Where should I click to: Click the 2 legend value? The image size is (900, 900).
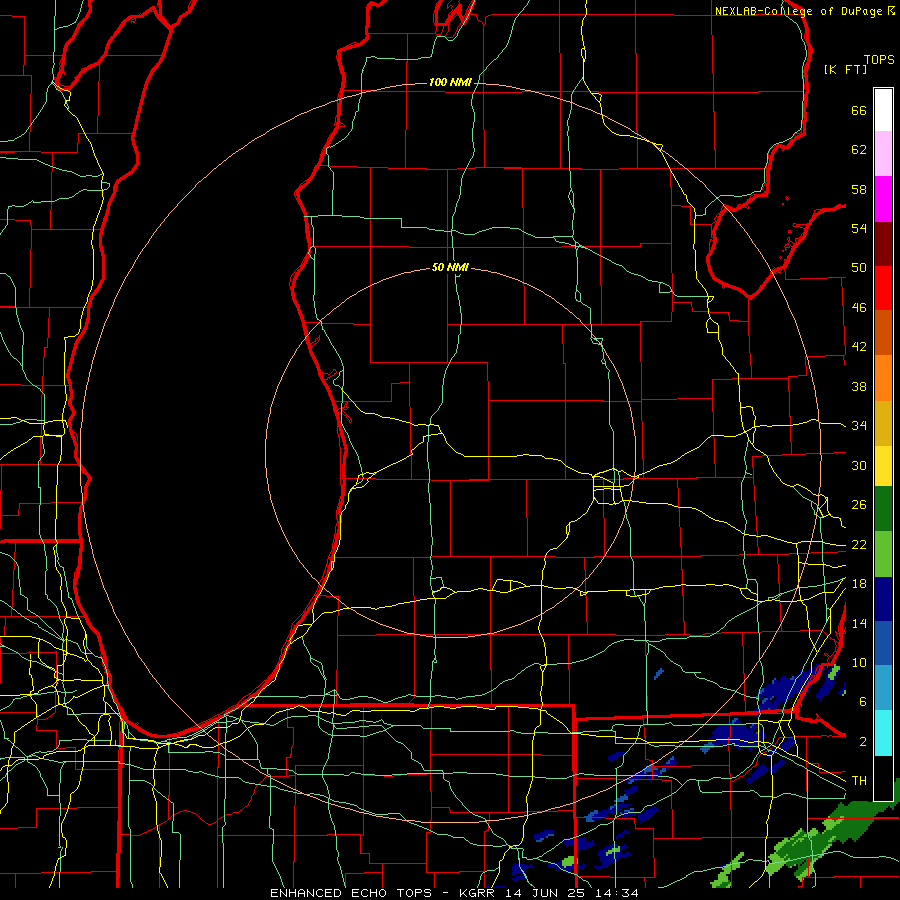pyautogui.click(x=863, y=742)
